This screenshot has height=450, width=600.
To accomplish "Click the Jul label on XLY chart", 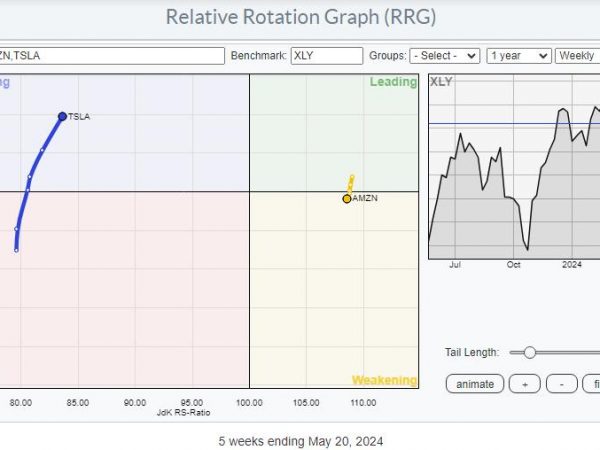I will 455,265.
